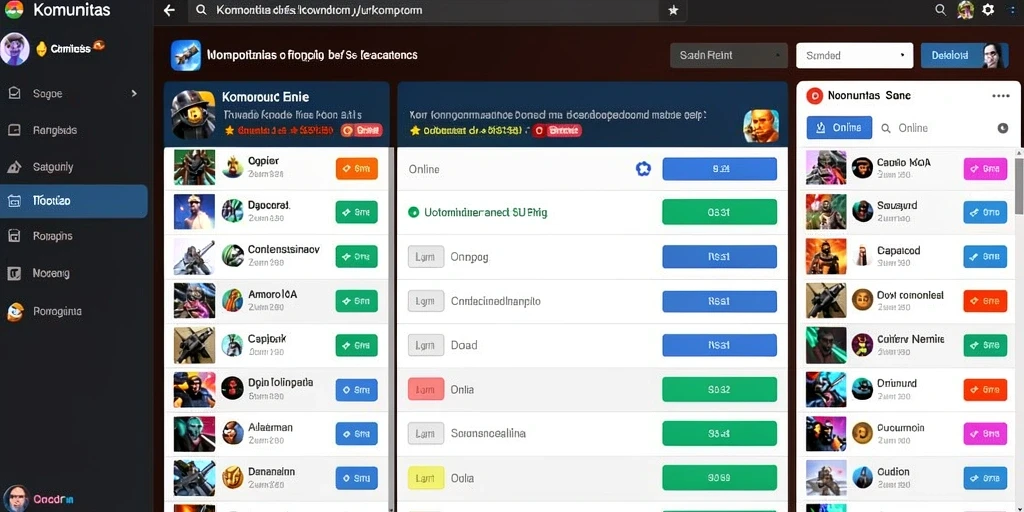Click the helmet avatar in Komorouıc Enie header
Viewport: 1024px width, 512px height.
(x=193, y=113)
